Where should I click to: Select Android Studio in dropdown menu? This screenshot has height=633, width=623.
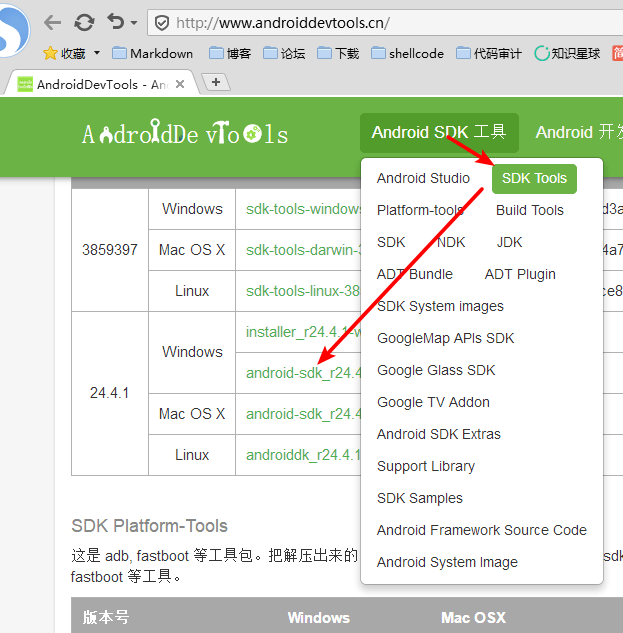click(x=423, y=178)
